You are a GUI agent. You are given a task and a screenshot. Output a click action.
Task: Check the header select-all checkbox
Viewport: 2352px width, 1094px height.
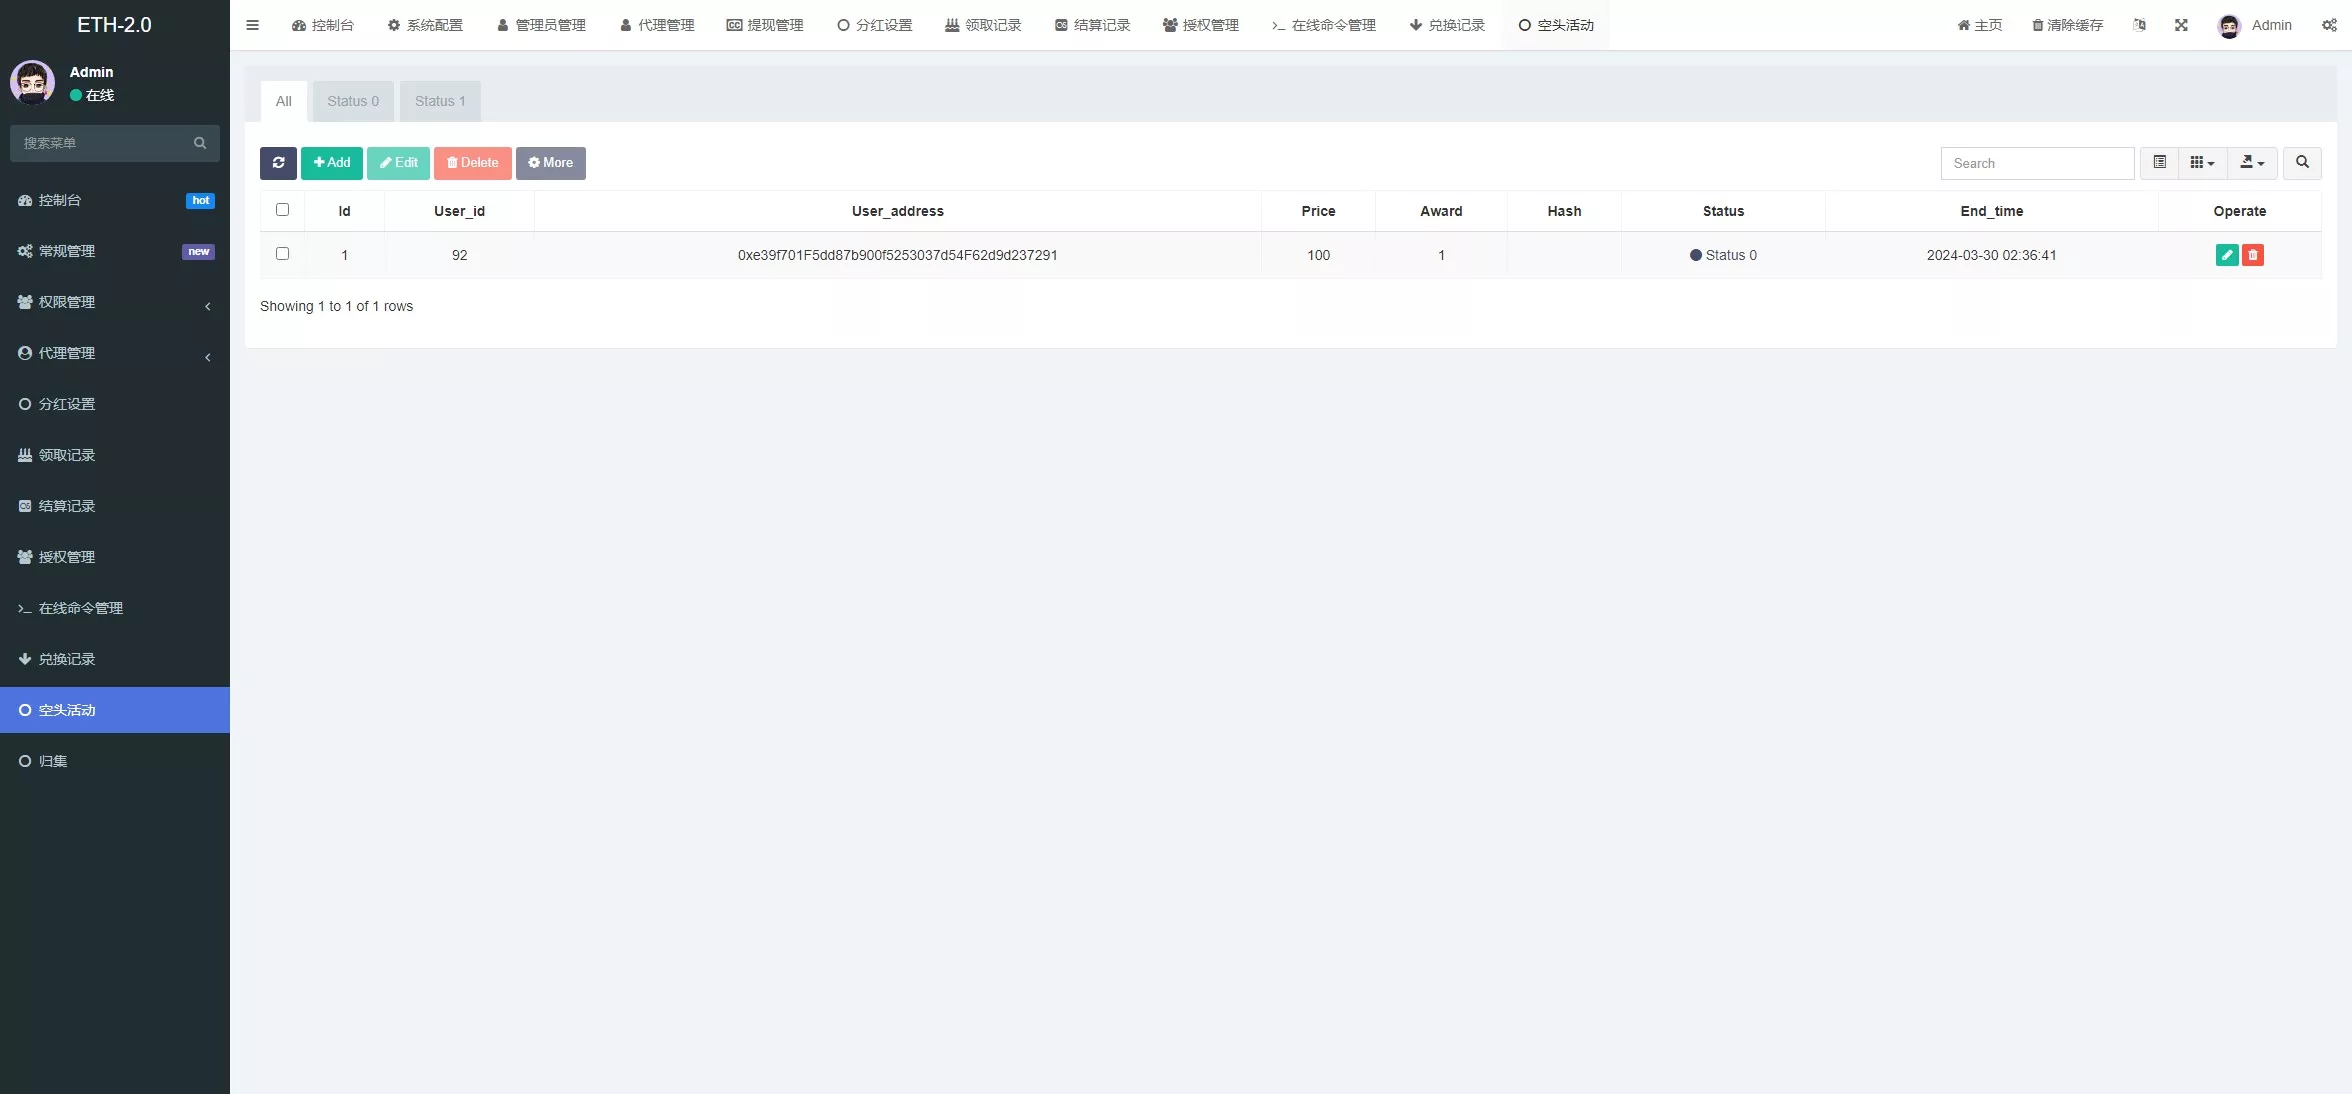pos(282,210)
